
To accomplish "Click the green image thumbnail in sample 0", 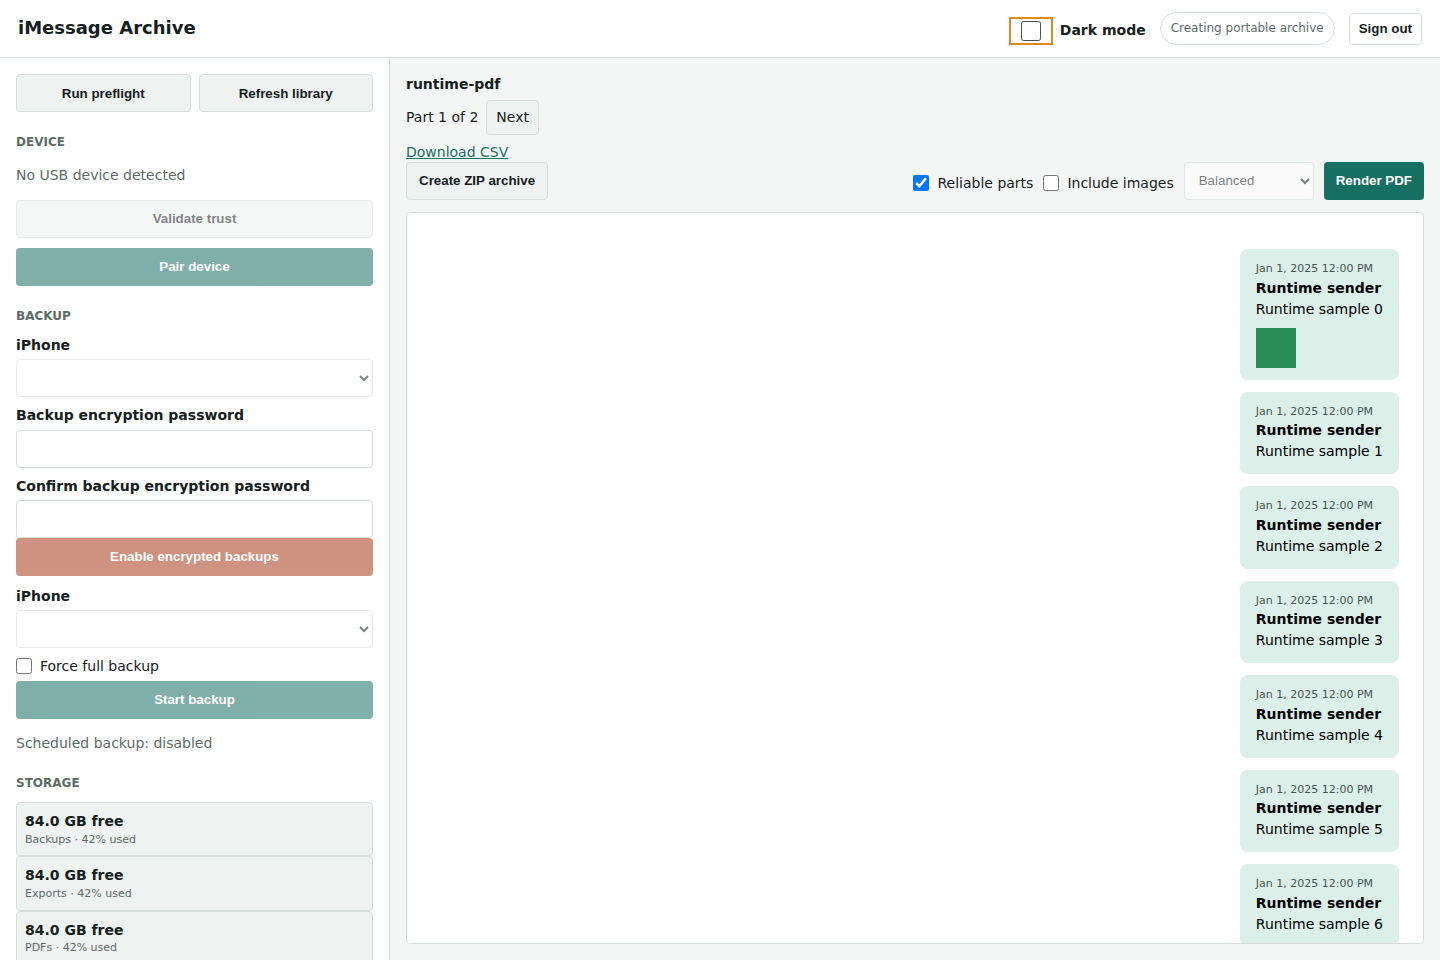I will [1276, 348].
